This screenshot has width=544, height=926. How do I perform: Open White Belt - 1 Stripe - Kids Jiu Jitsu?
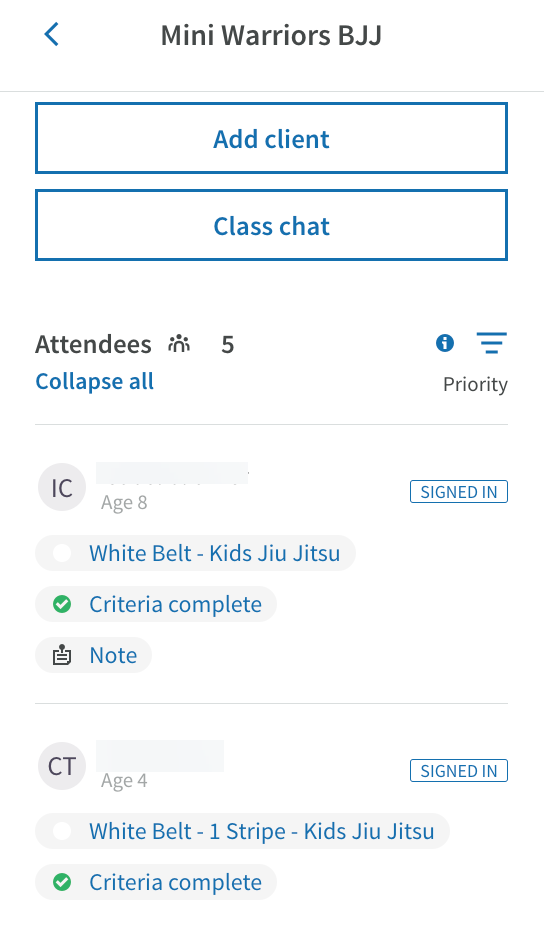point(262,832)
